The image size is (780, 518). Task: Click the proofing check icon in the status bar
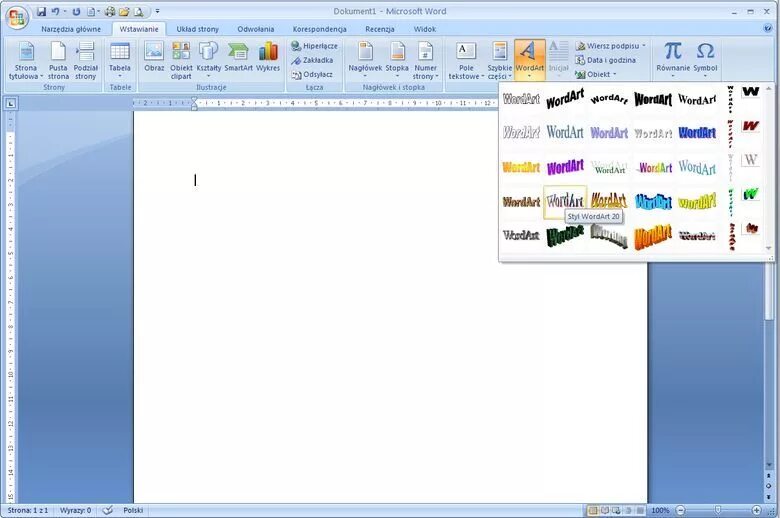107,510
